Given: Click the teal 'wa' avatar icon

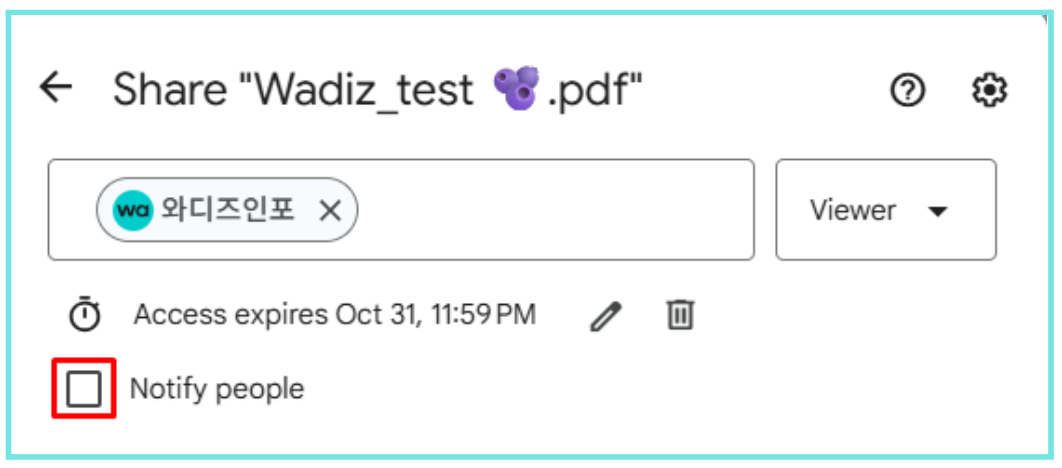Looking at the screenshot, I should point(133,210).
